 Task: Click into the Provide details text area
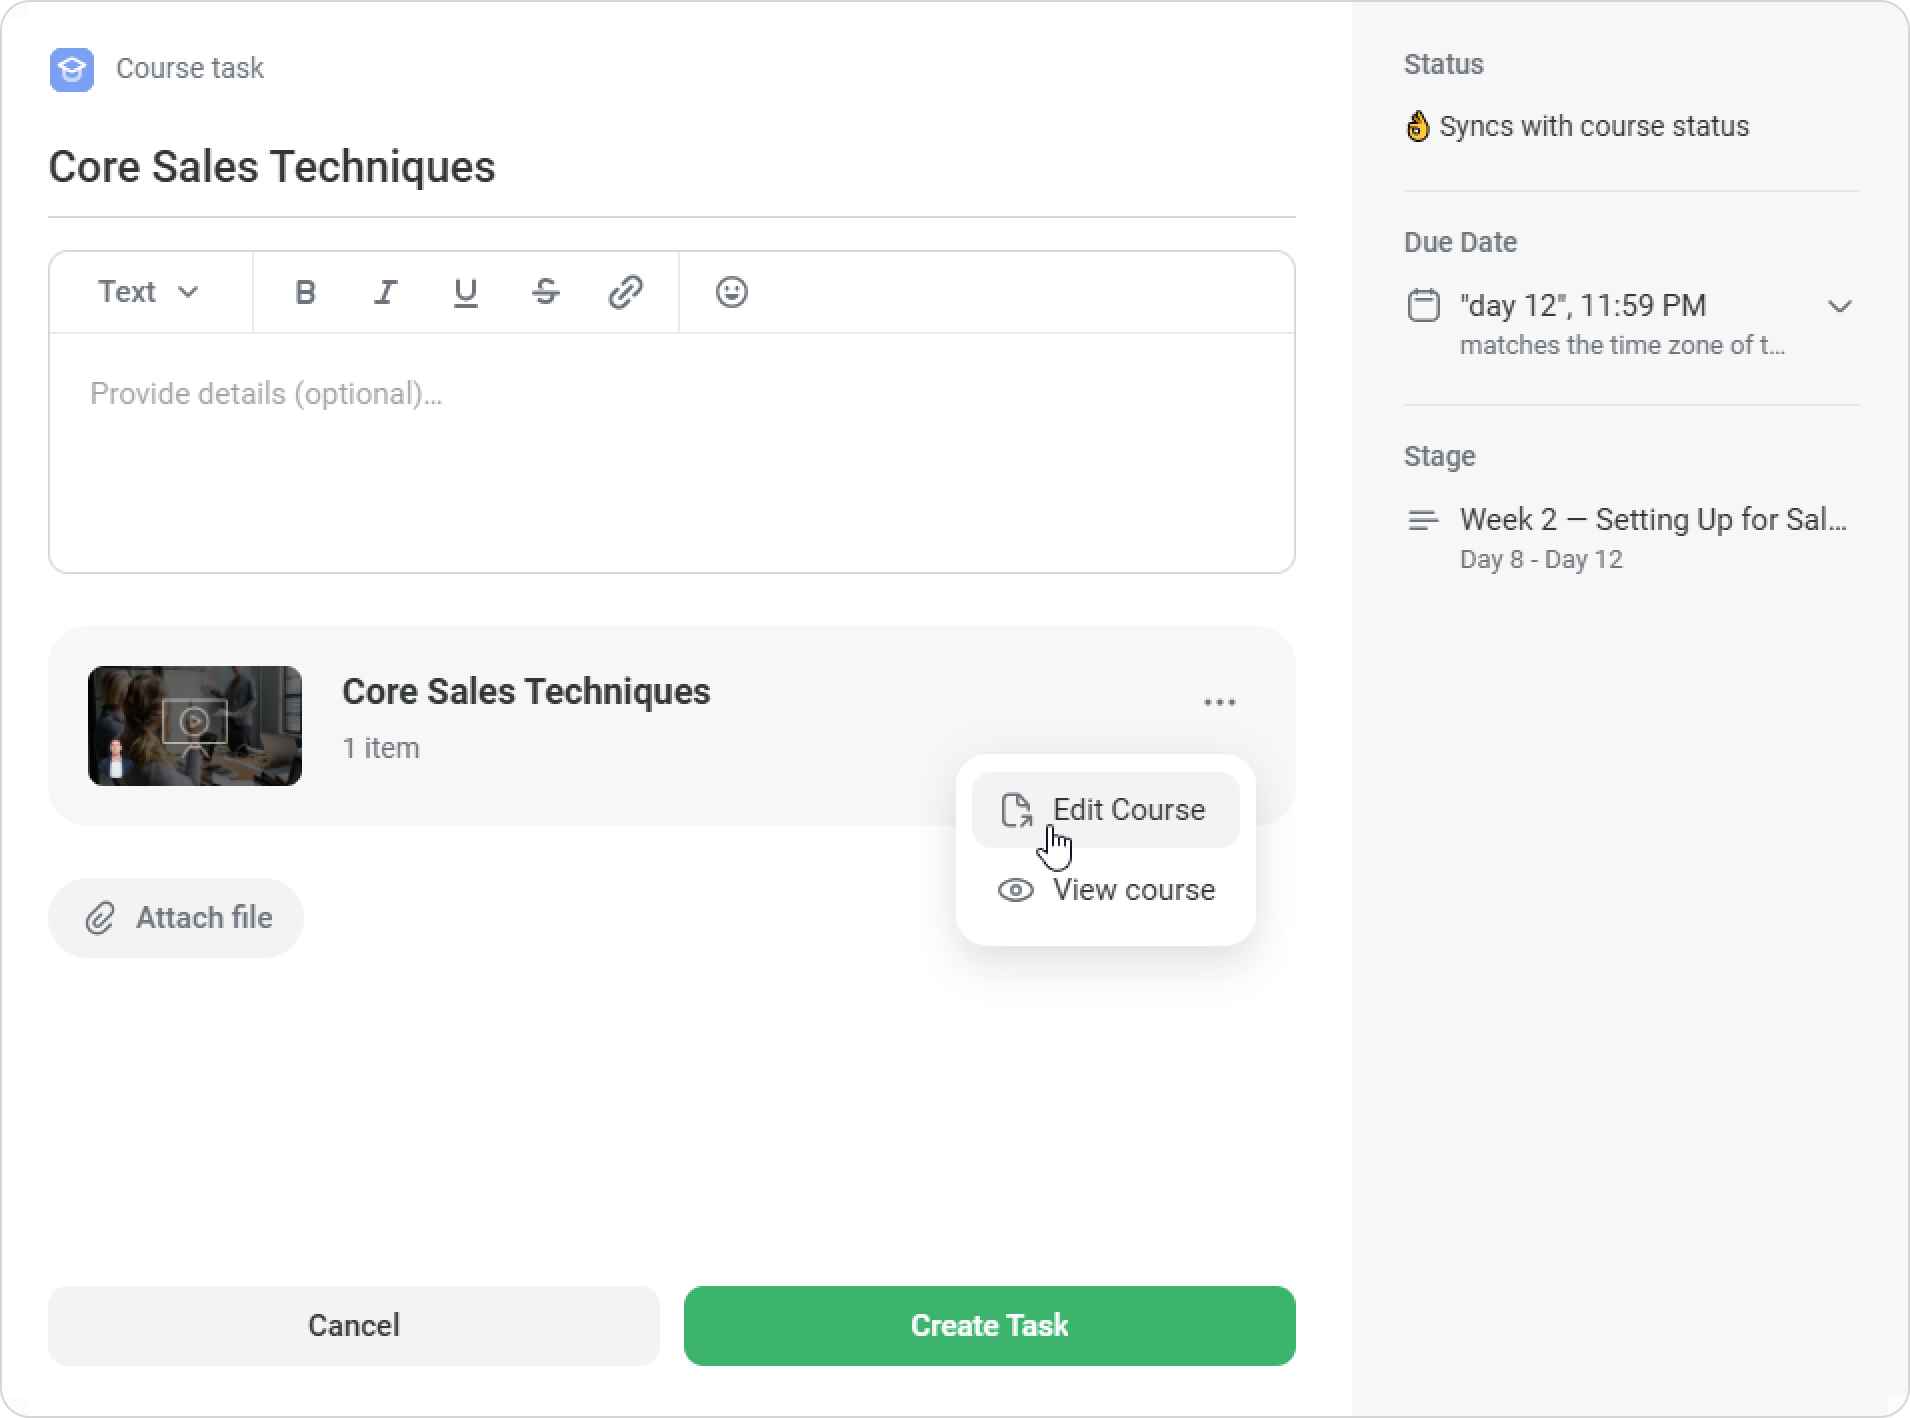(x=670, y=452)
